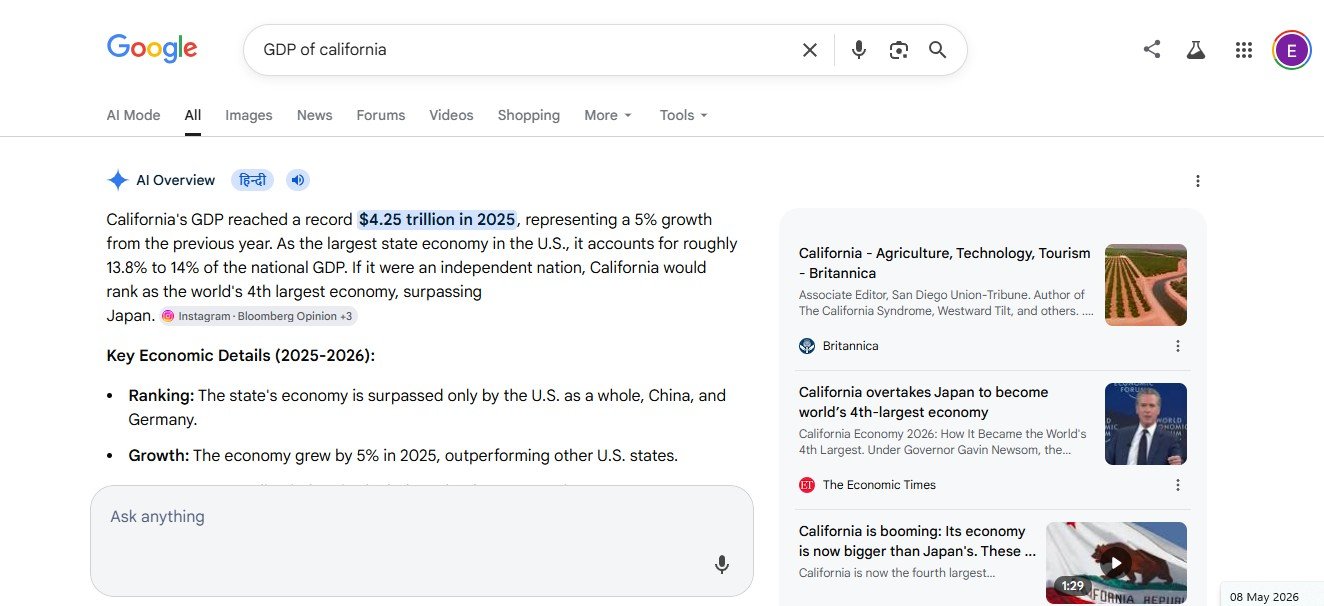Click the Ranking bullet text
Viewport: 1324px width, 606px height.
tap(427, 408)
